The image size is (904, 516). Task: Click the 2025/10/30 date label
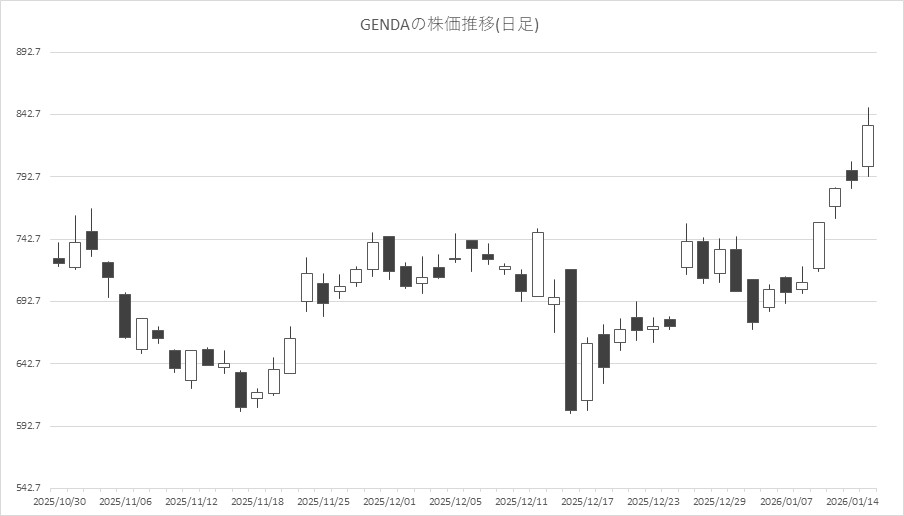click(59, 501)
